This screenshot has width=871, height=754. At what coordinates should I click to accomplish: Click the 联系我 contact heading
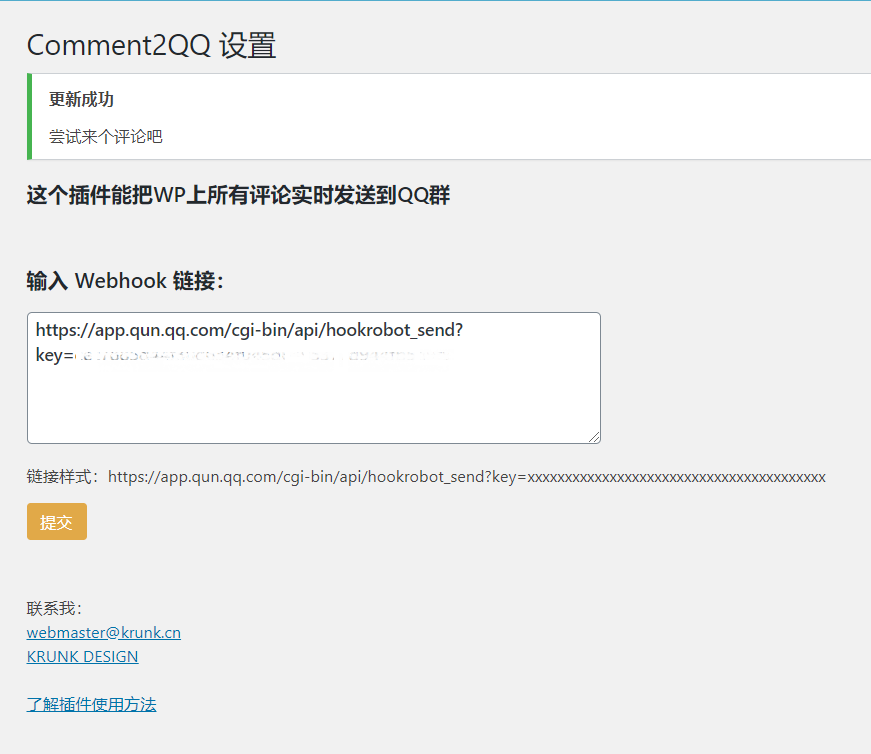point(51,607)
